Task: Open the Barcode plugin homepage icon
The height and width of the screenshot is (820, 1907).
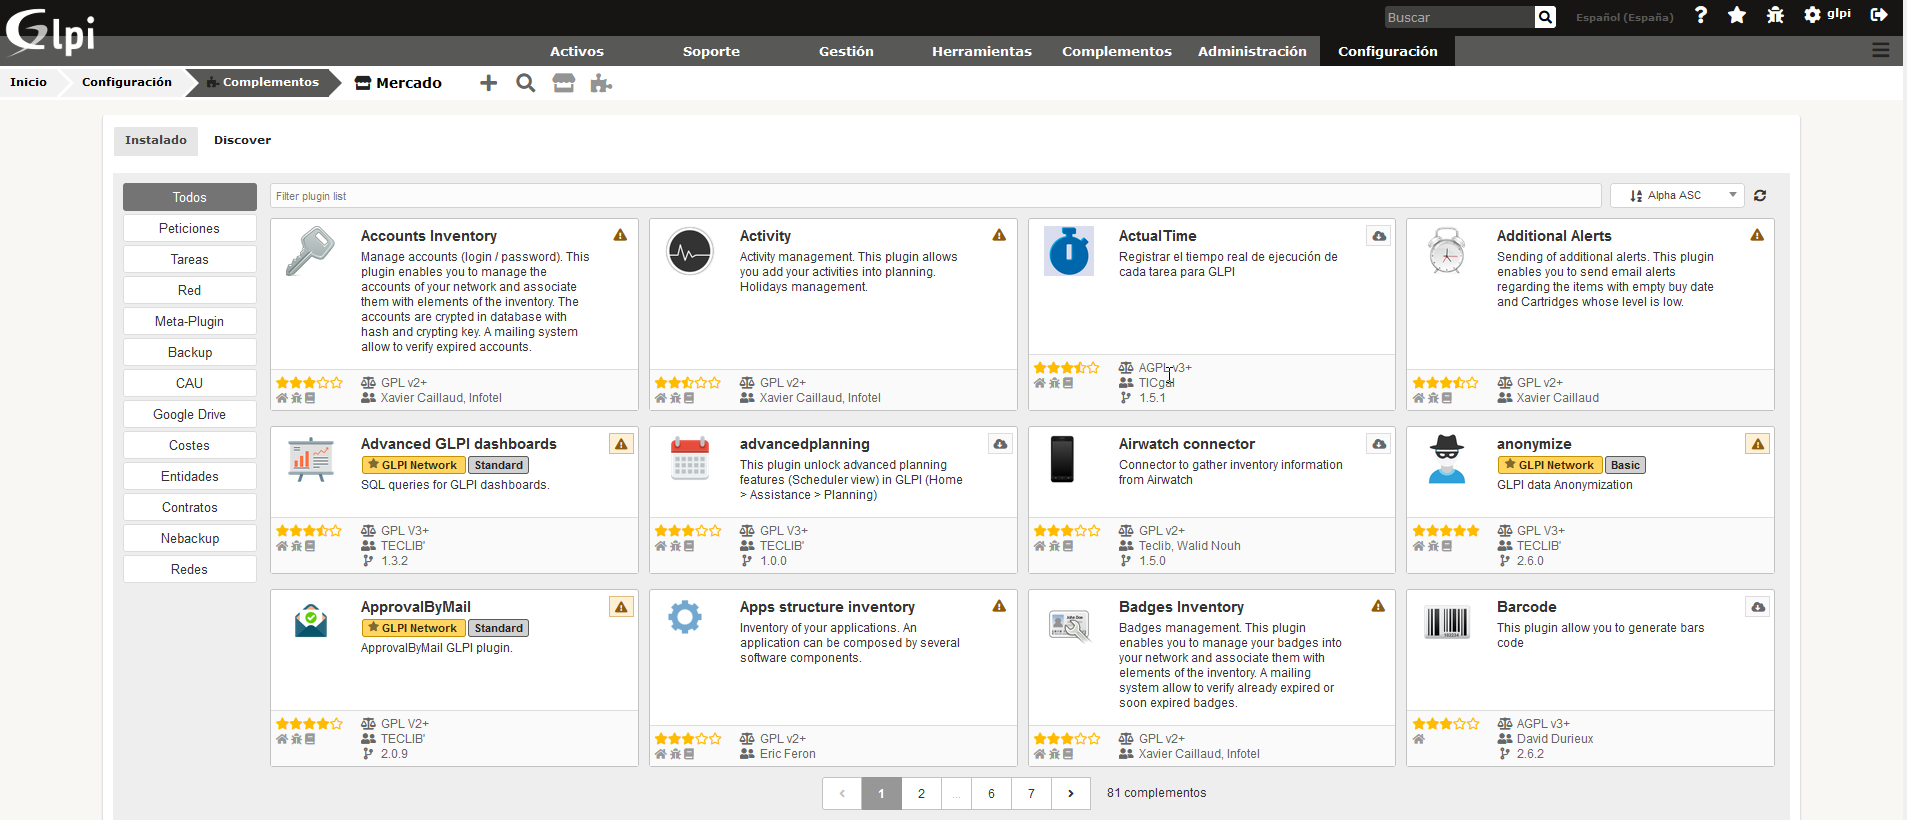Action: (x=1419, y=739)
